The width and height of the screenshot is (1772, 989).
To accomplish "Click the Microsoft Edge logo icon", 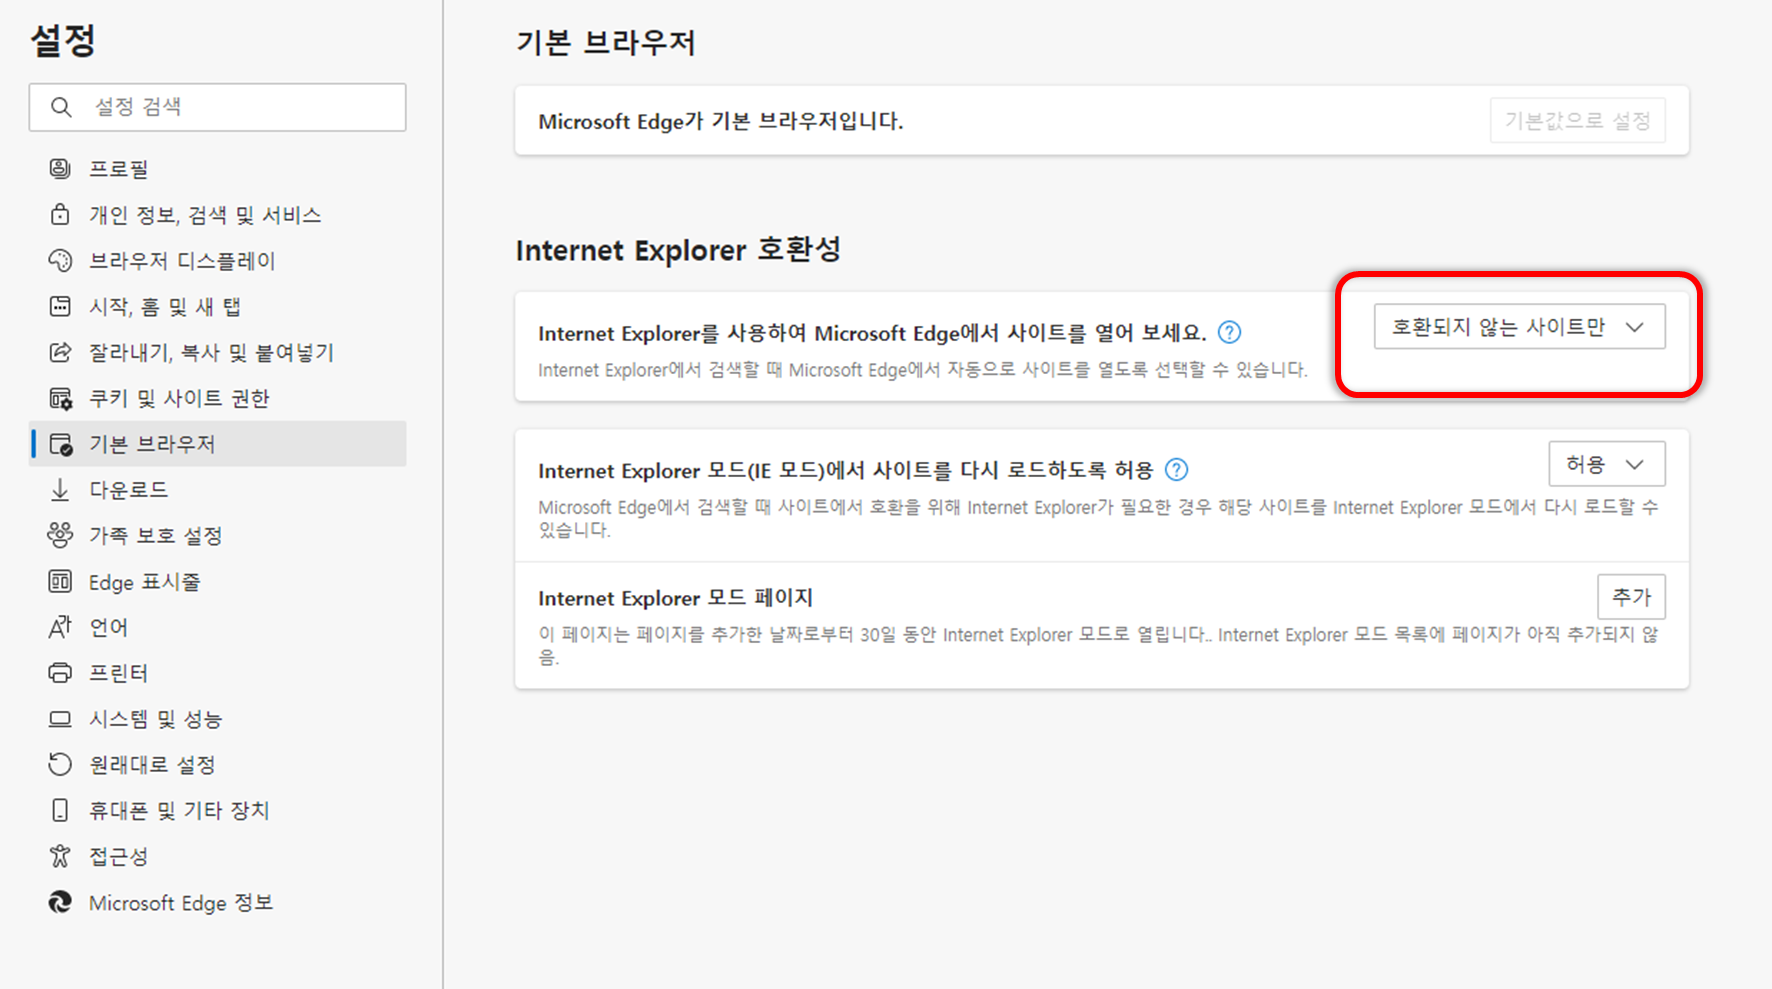I will pos(60,902).
